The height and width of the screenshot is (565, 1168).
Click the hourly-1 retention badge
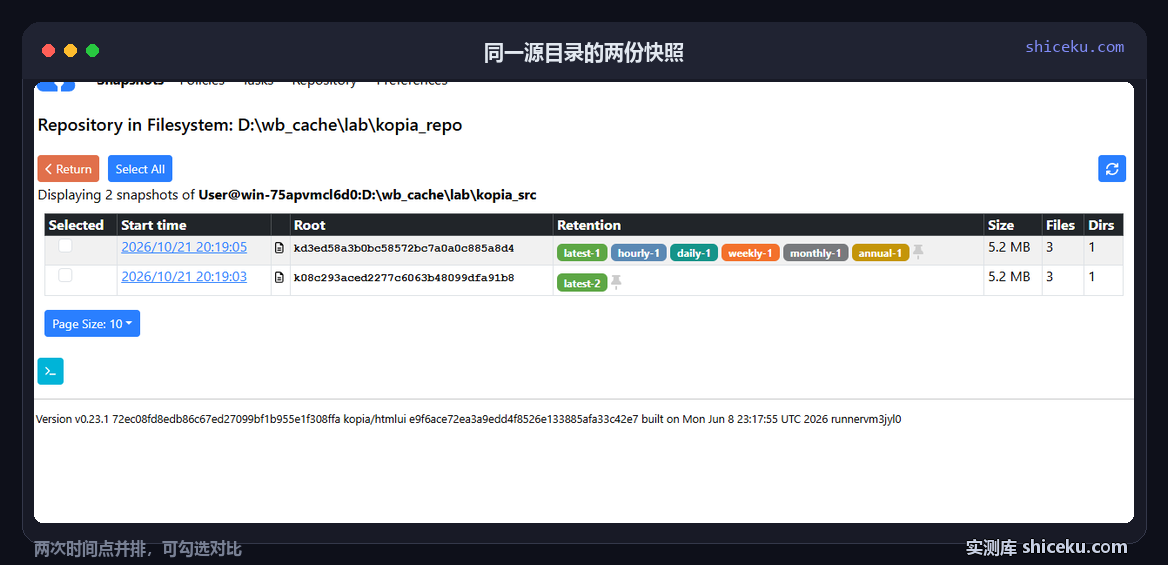coord(638,253)
